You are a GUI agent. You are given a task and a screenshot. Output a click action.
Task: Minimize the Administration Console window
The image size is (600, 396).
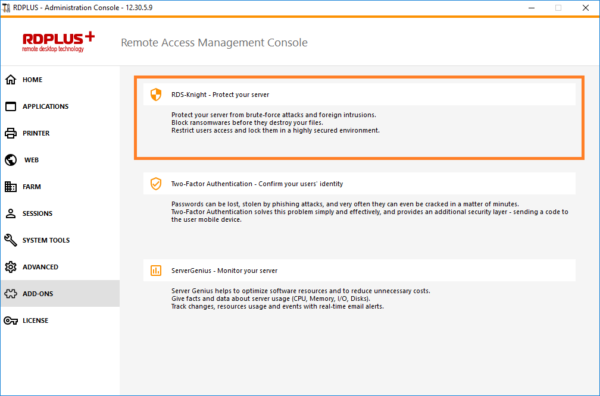(x=532, y=8)
